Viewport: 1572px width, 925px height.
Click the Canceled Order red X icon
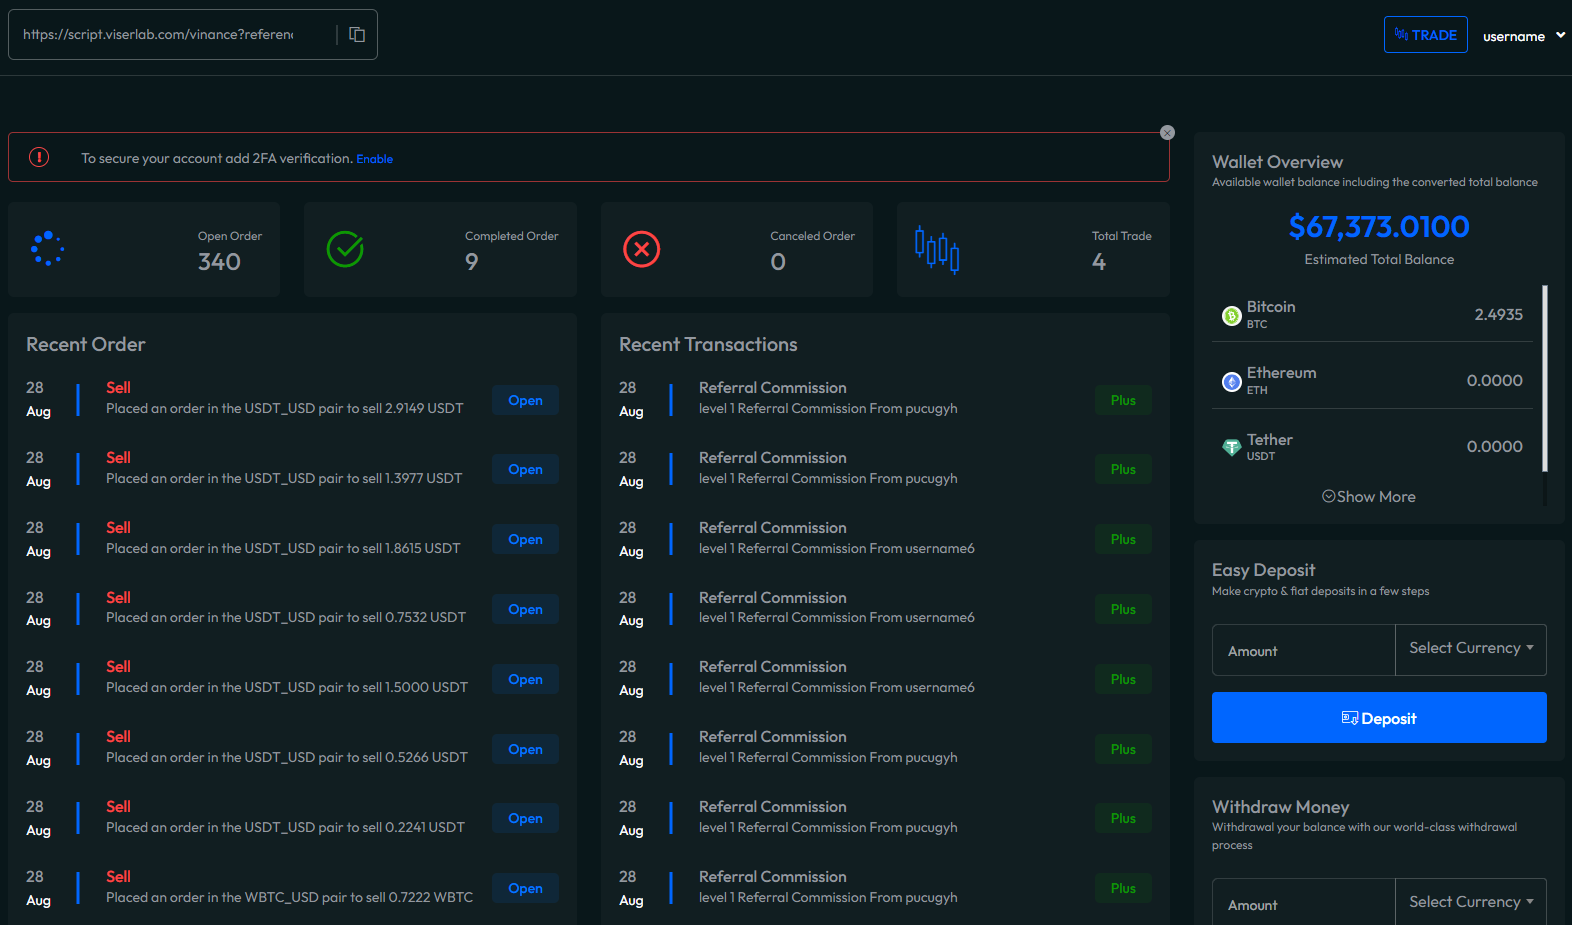[x=642, y=249]
